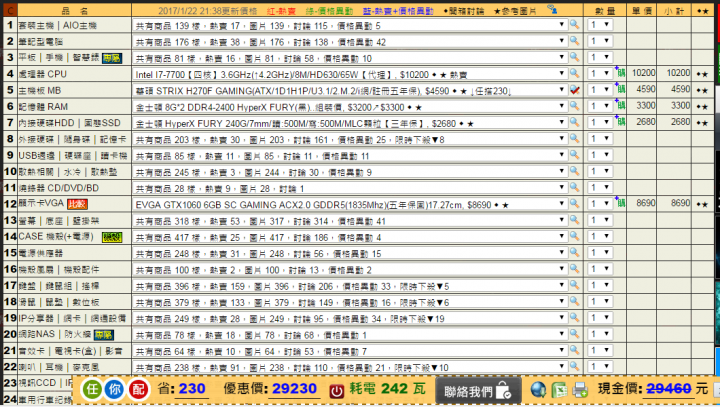Click the 單價 column header

[641, 11]
